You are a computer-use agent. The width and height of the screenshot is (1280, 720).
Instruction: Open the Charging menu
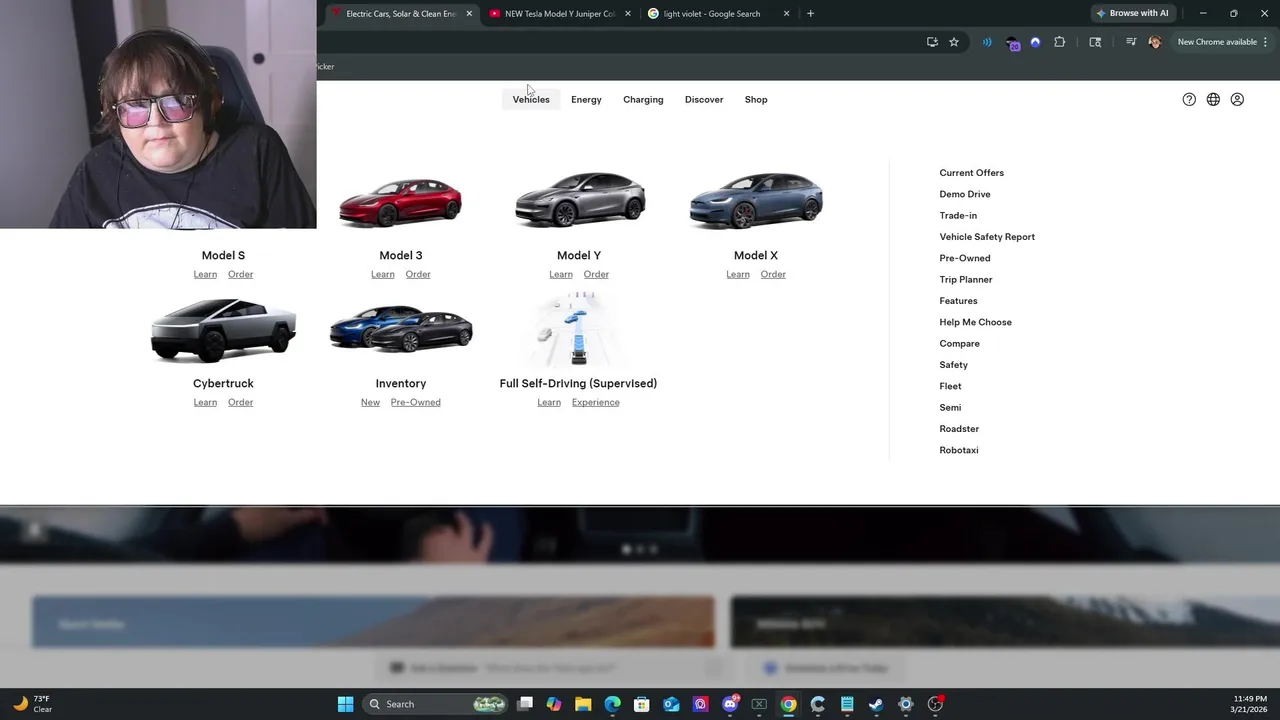[643, 99]
